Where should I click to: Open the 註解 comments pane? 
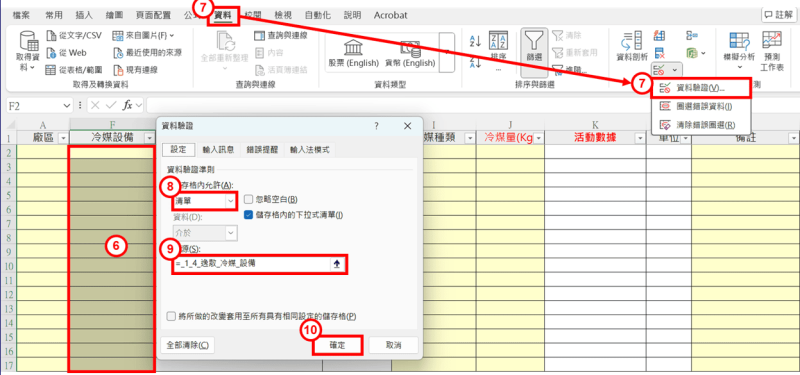(x=778, y=15)
